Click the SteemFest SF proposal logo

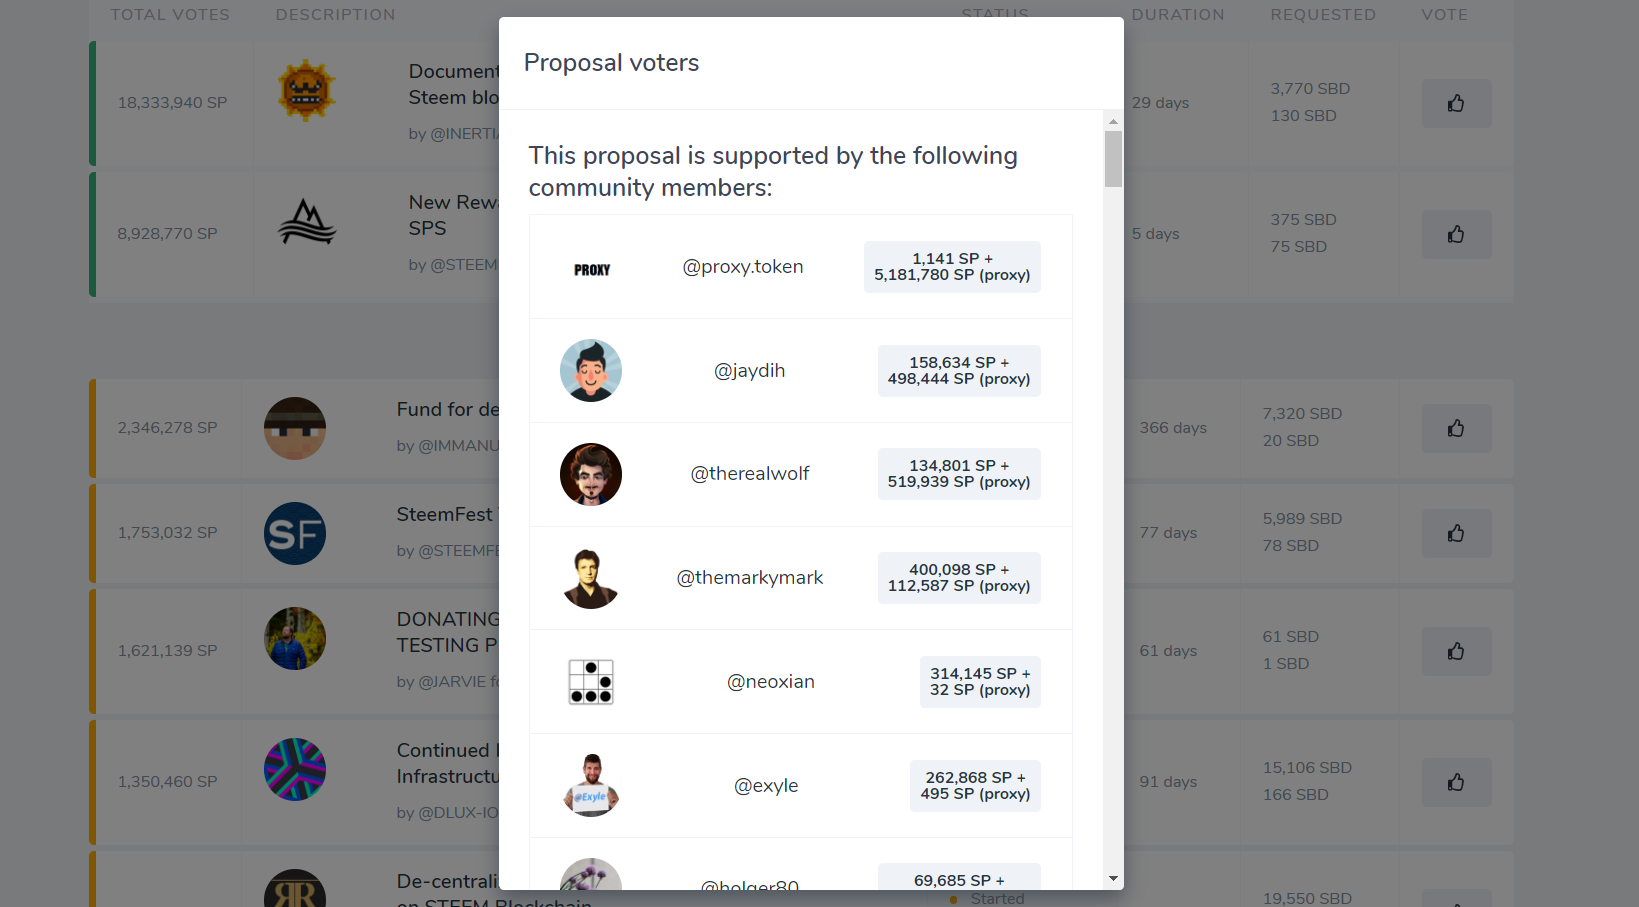point(295,533)
